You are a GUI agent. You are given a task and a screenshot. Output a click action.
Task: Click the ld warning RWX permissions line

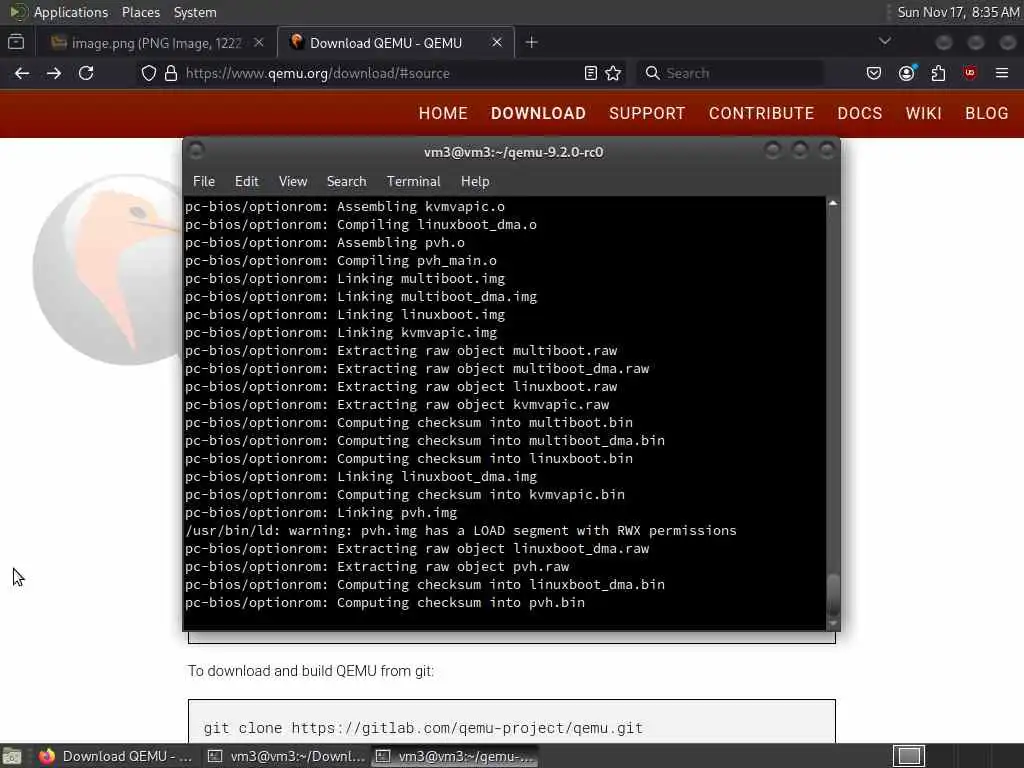click(460, 531)
